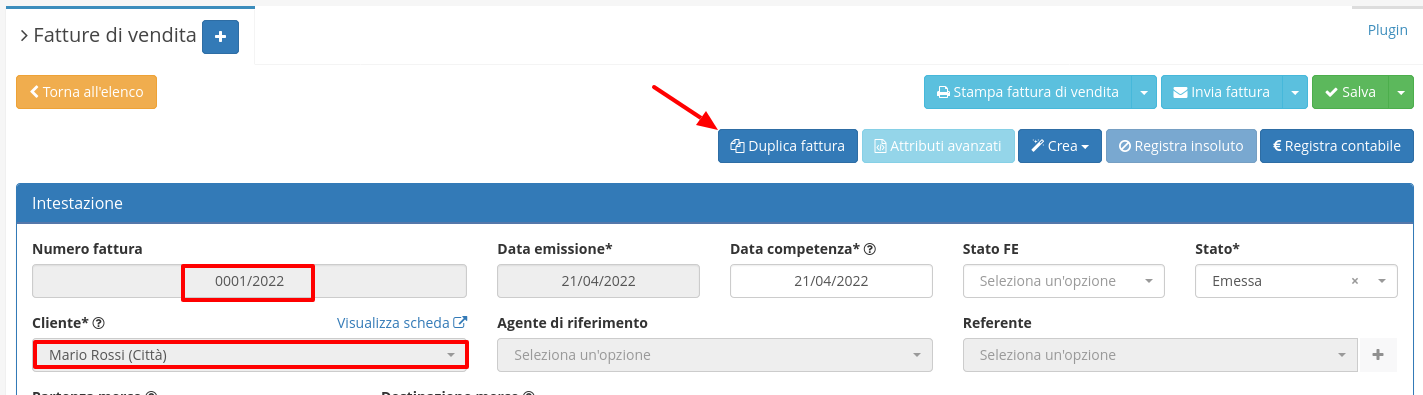Image resolution: width=1423 pixels, height=395 pixels.
Task: Save the invoice with Salva
Action: tap(1350, 92)
